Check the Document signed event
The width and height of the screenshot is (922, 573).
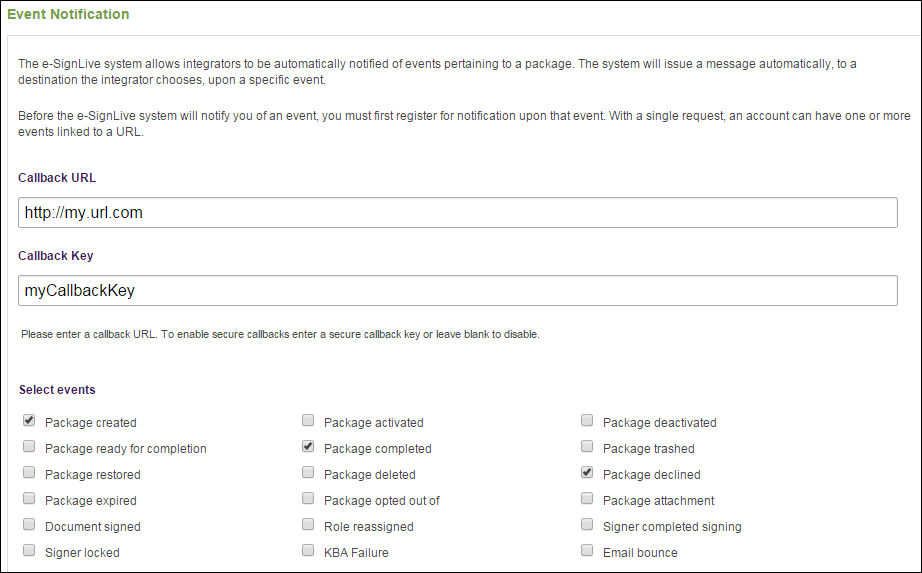pos(29,525)
